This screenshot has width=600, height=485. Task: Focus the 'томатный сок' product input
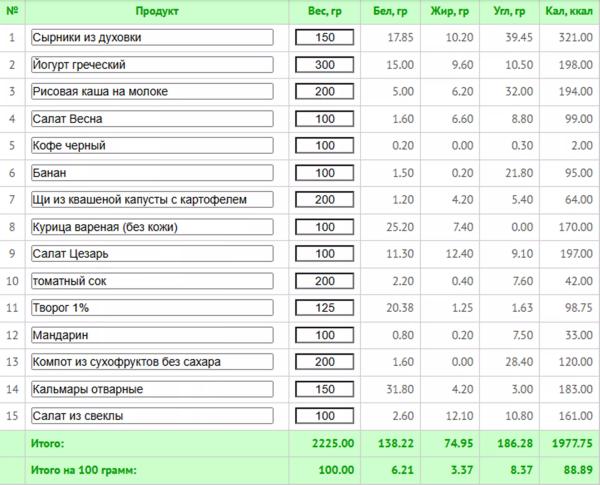152,281
